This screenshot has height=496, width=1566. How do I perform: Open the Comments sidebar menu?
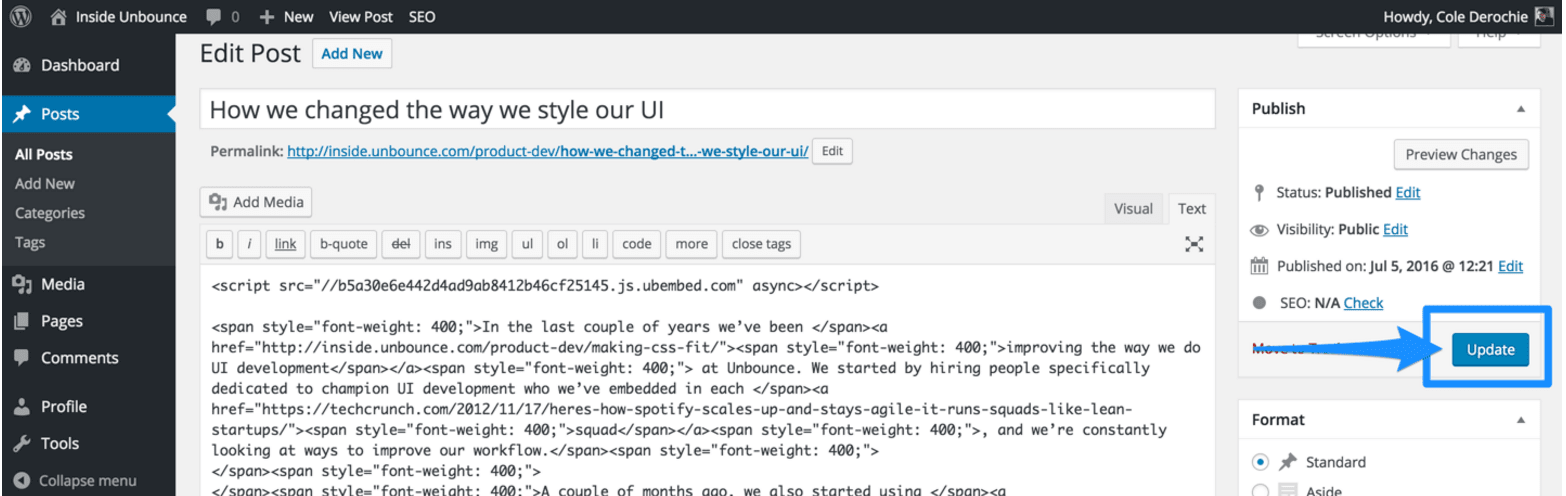(x=88, y=358)
